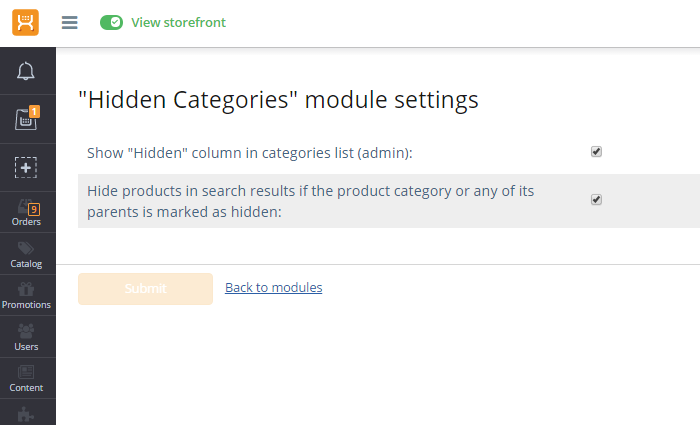Open the Content sidebar section
Image resolution: width=700 pixels, height=425 pixels.
pos(28,378)
